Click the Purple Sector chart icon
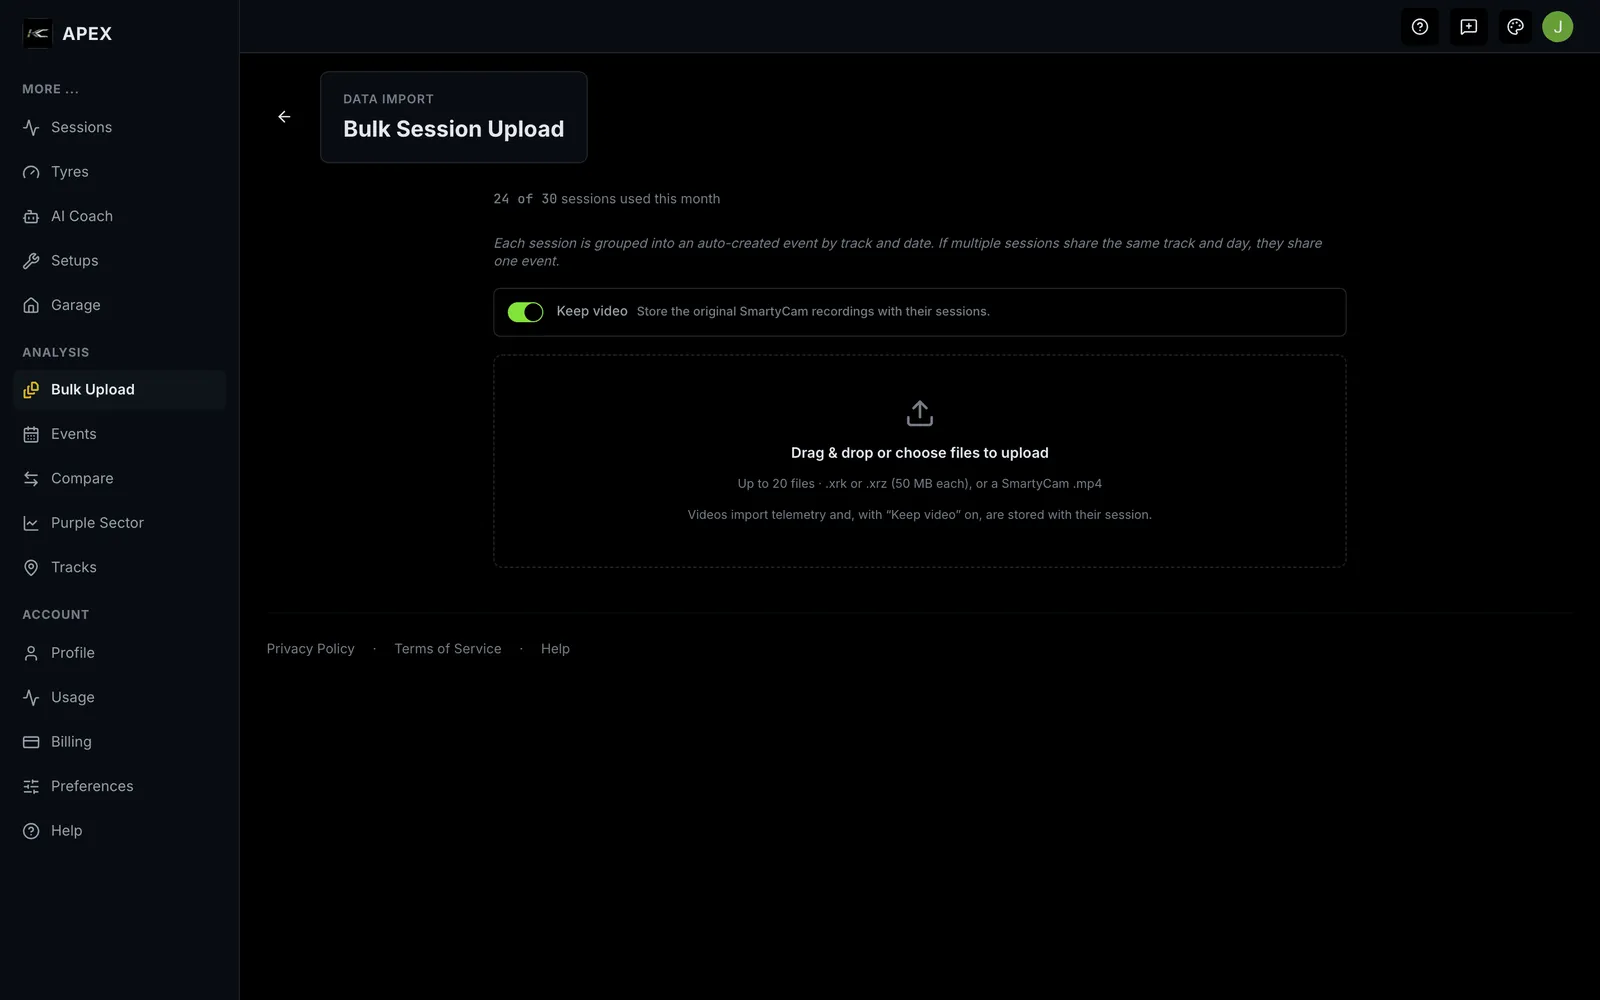 point(31,523)
